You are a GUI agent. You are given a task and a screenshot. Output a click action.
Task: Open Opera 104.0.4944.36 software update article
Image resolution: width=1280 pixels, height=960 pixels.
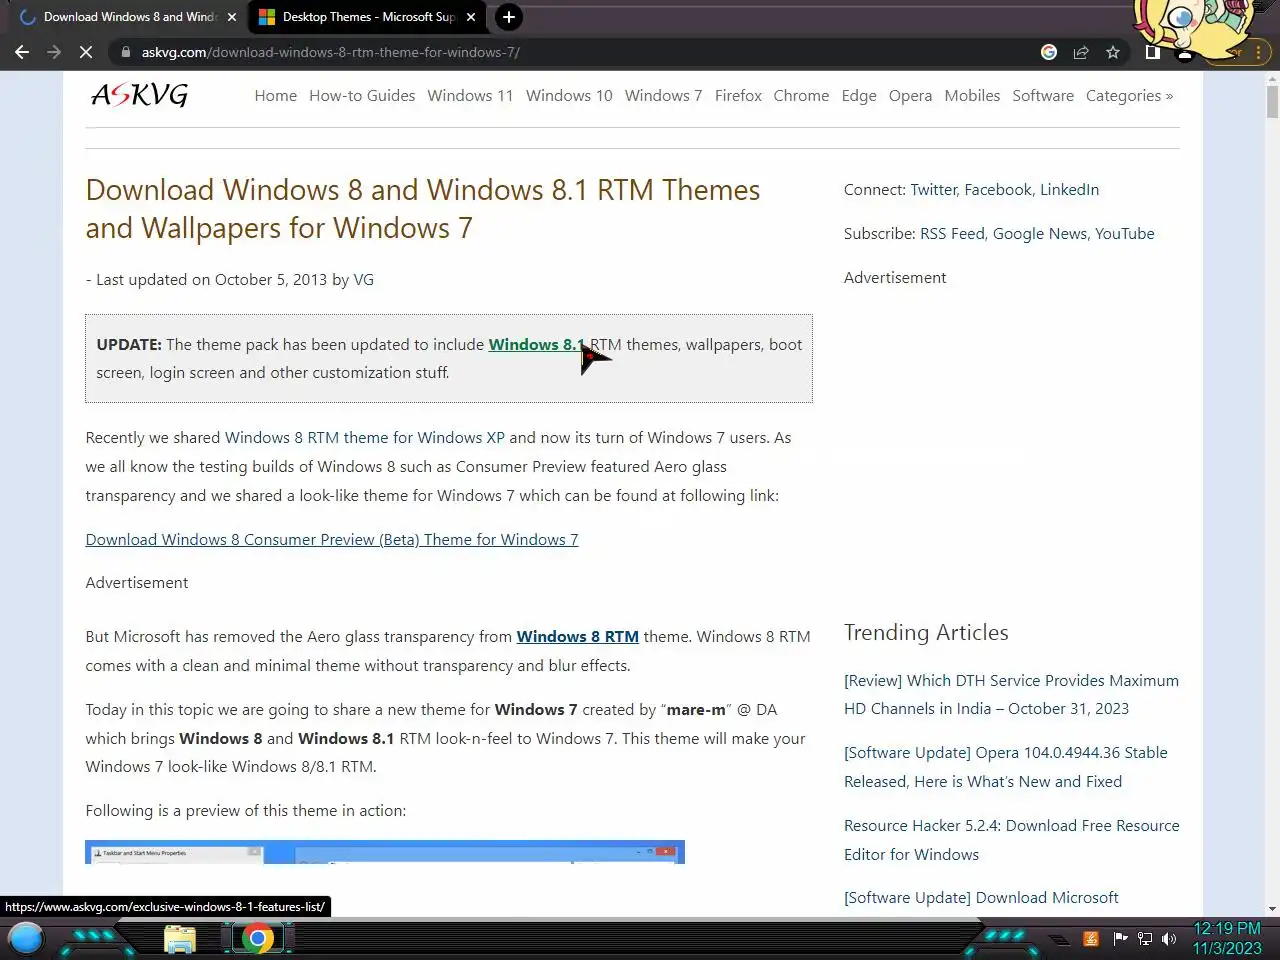coord(1005,767)
